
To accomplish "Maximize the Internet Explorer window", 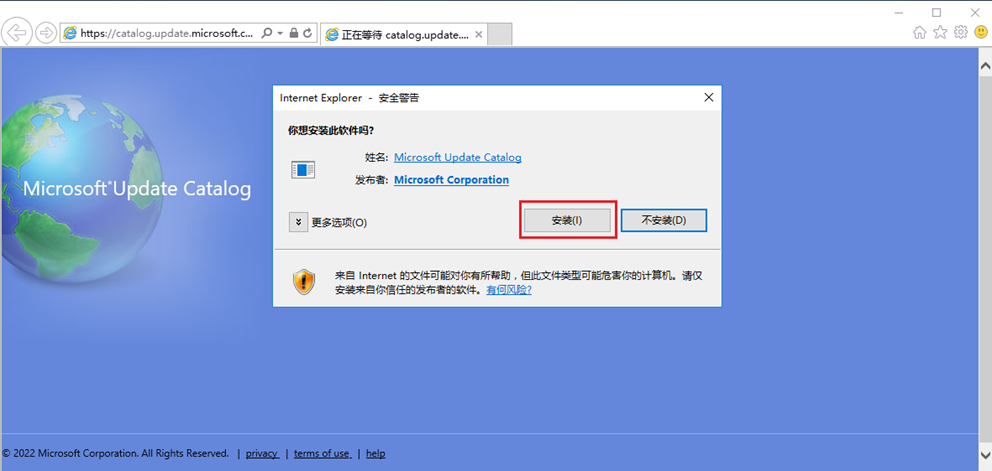I will [937, 12].
